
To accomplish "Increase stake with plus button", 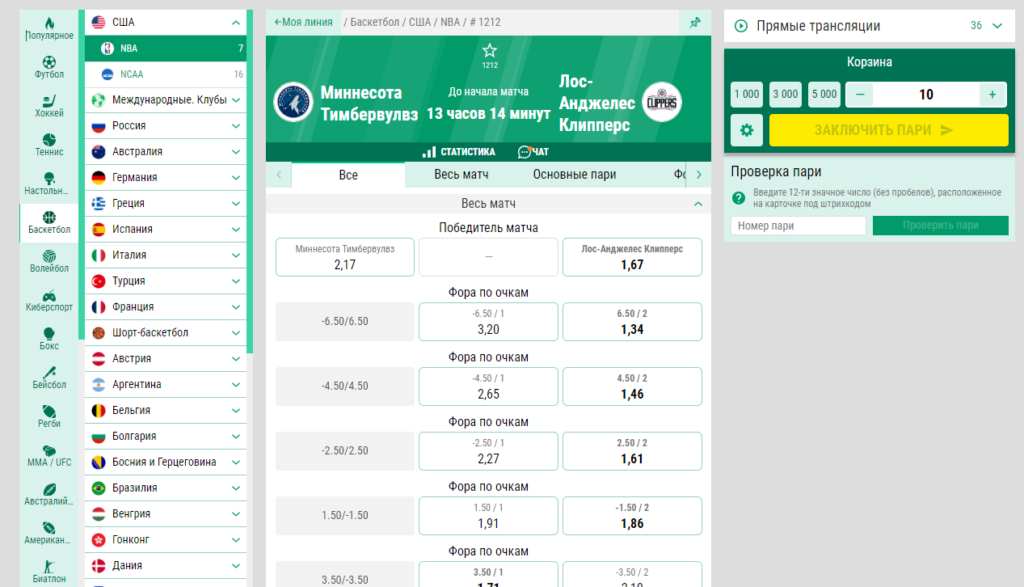I will point(993,95).
